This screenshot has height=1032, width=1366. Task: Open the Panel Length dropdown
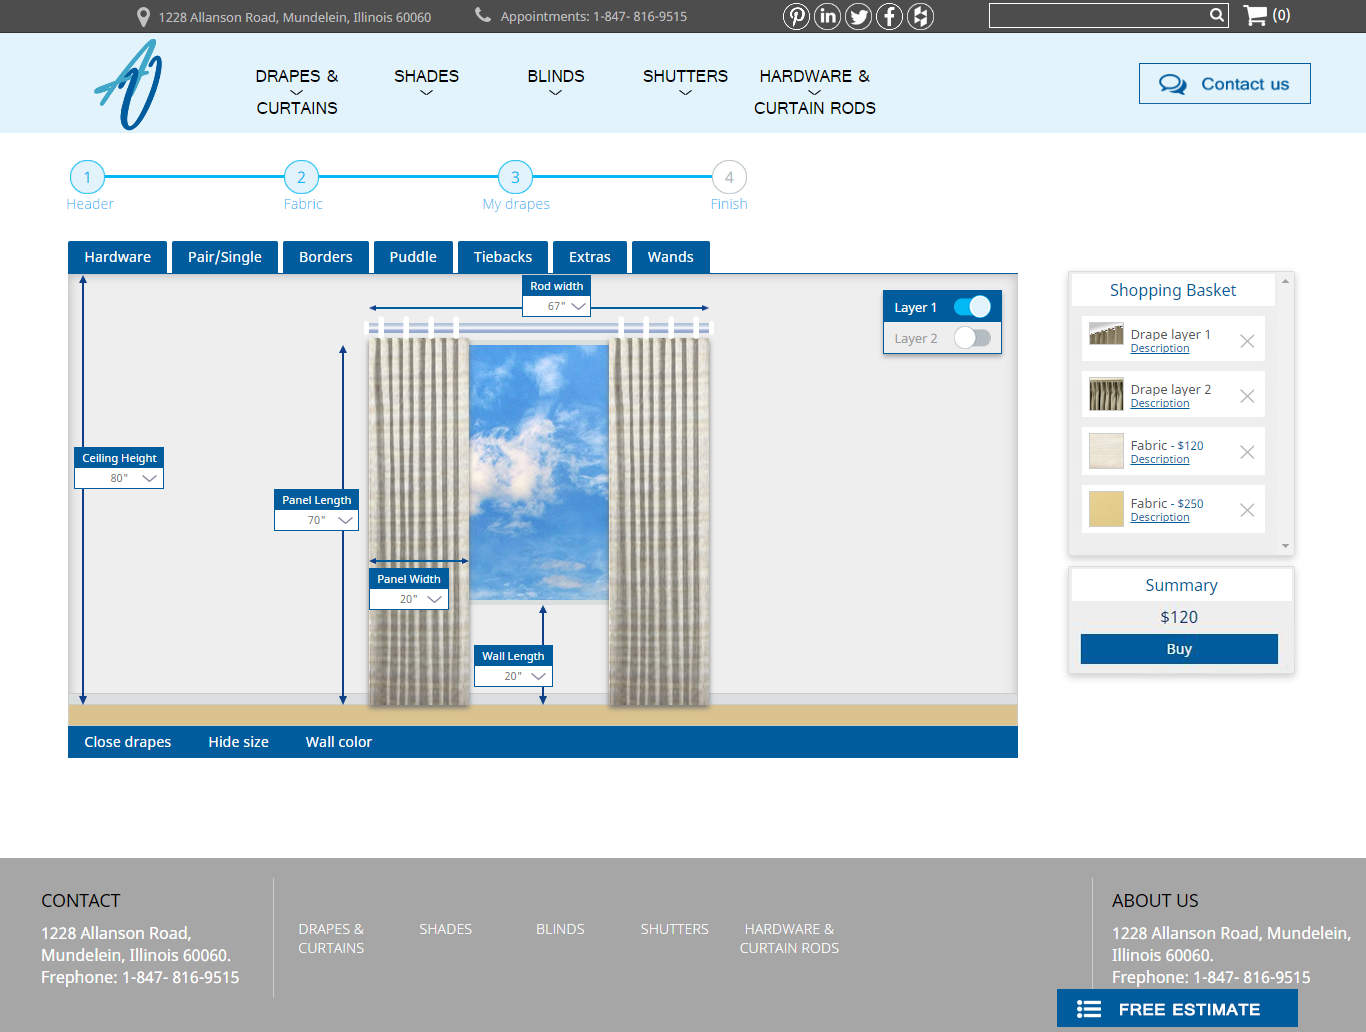[x=347, y=520]
